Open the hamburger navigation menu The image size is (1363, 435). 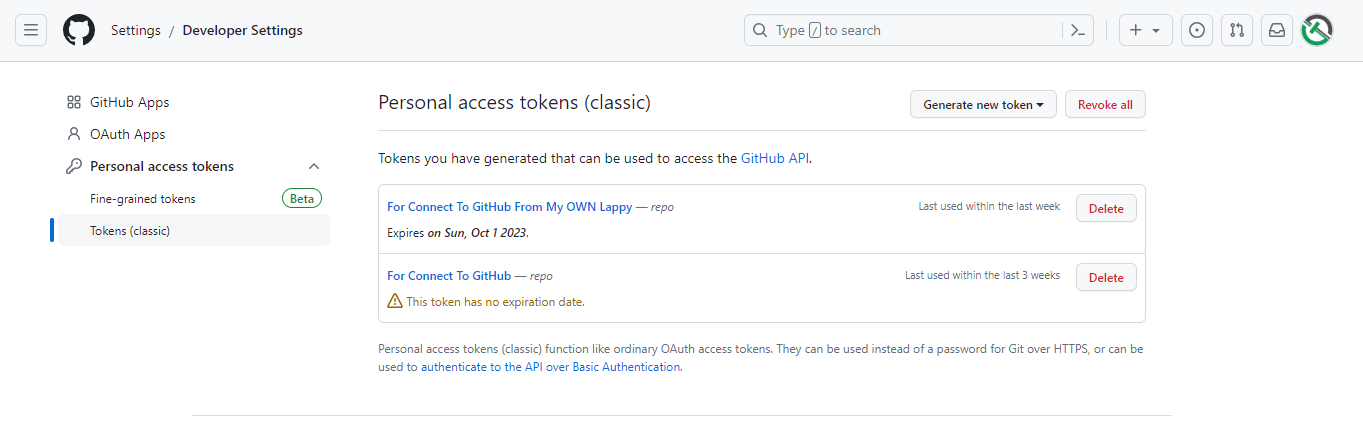pos(31,30)
